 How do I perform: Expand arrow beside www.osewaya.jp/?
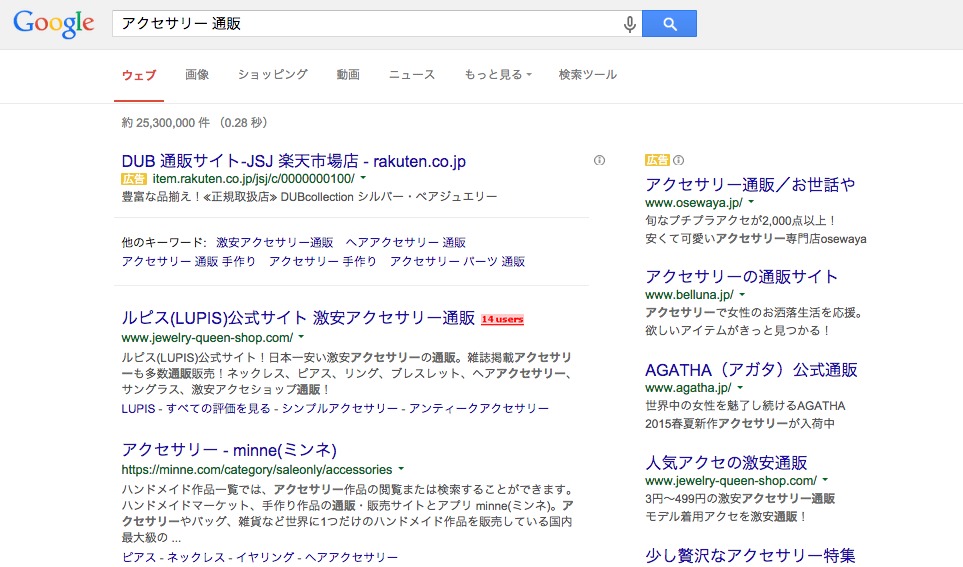click(751, 202)
